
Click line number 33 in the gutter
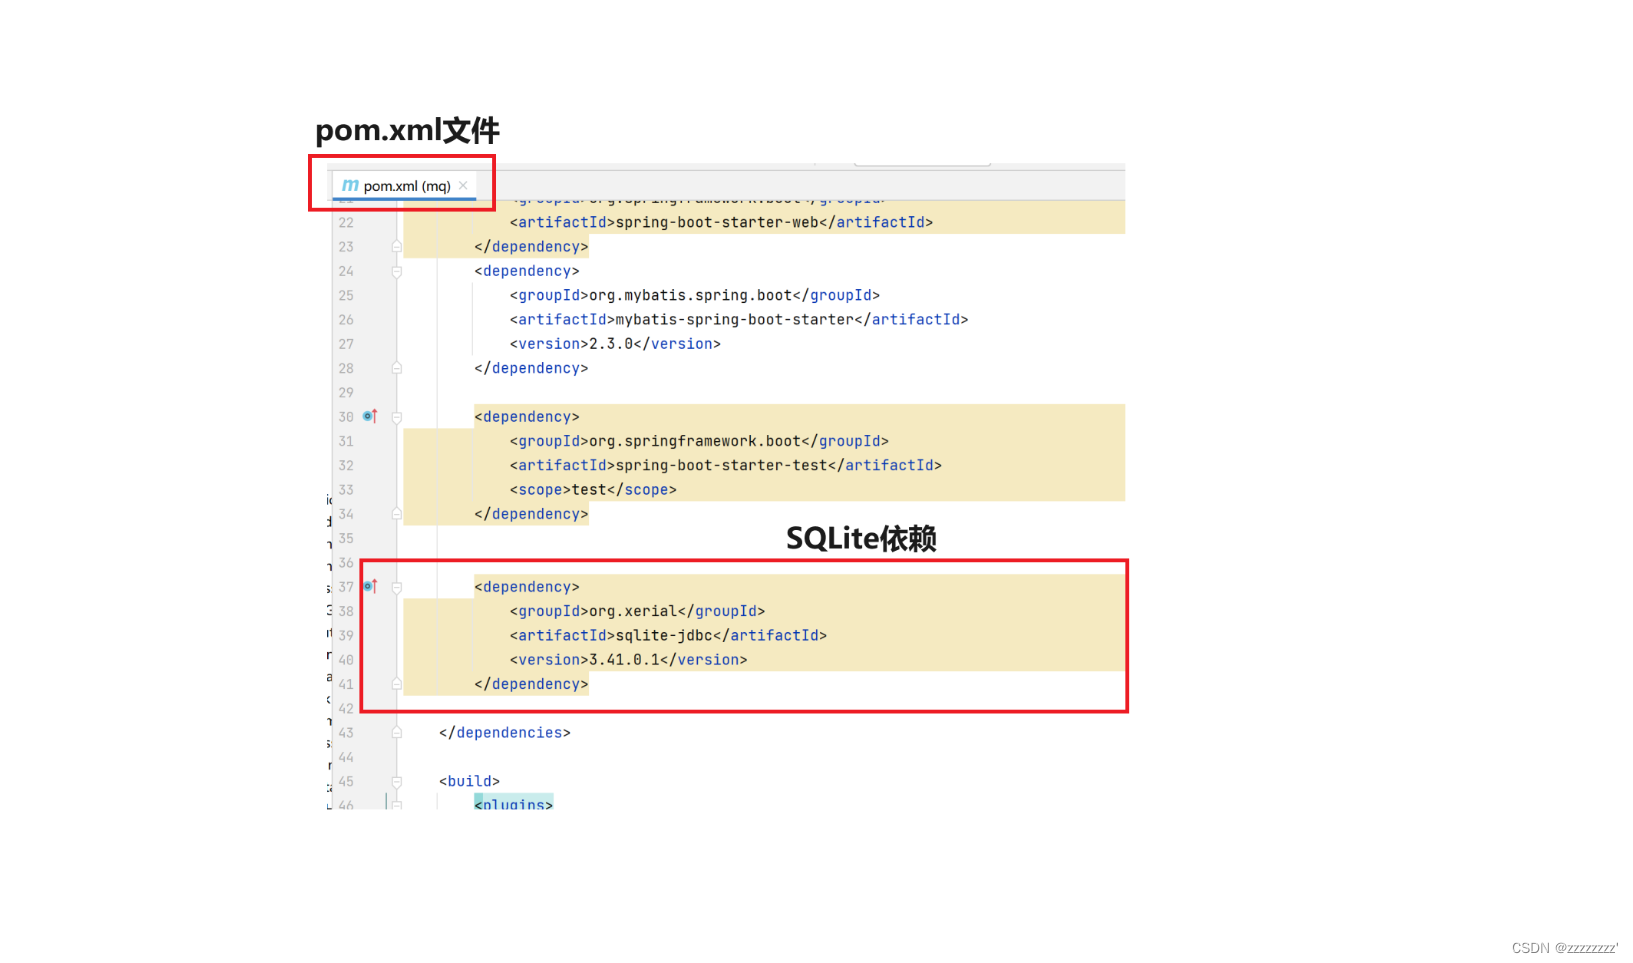tap(346, 490)
